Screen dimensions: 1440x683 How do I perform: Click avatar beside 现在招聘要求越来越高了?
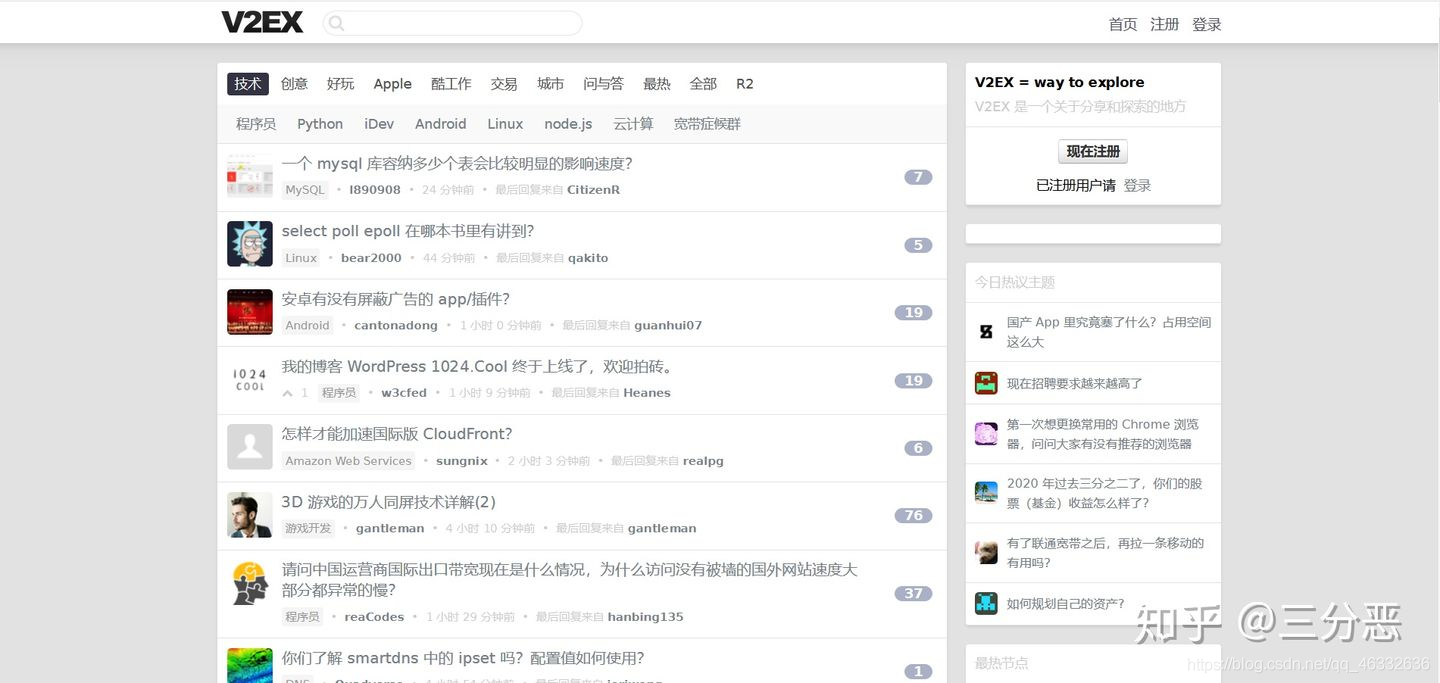pyautogui.click(x=986, y=383)
